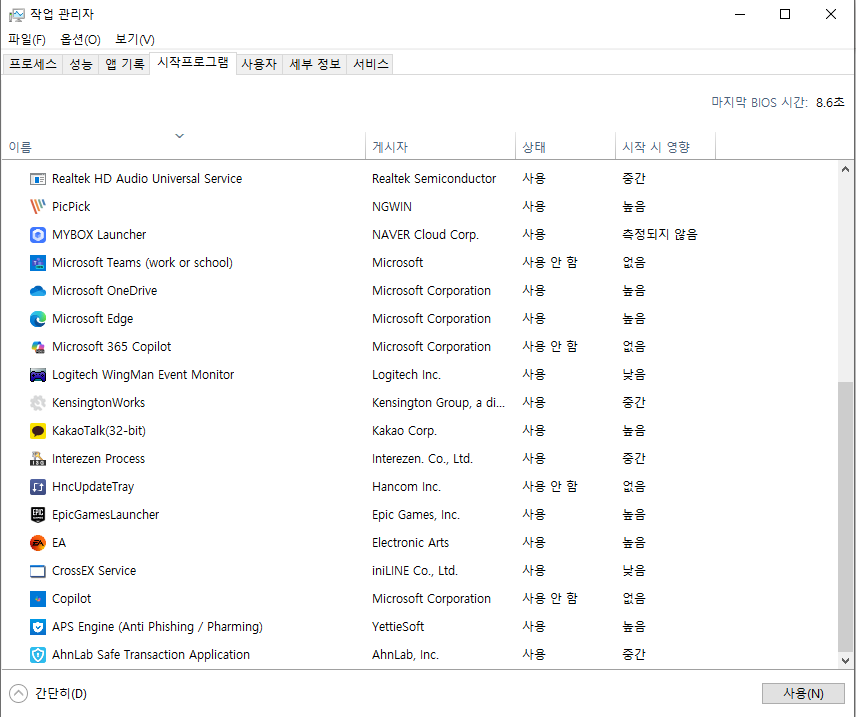Select the PicPick app icon
The height and width of the screenshot is (717, 856).
(38, 206)
